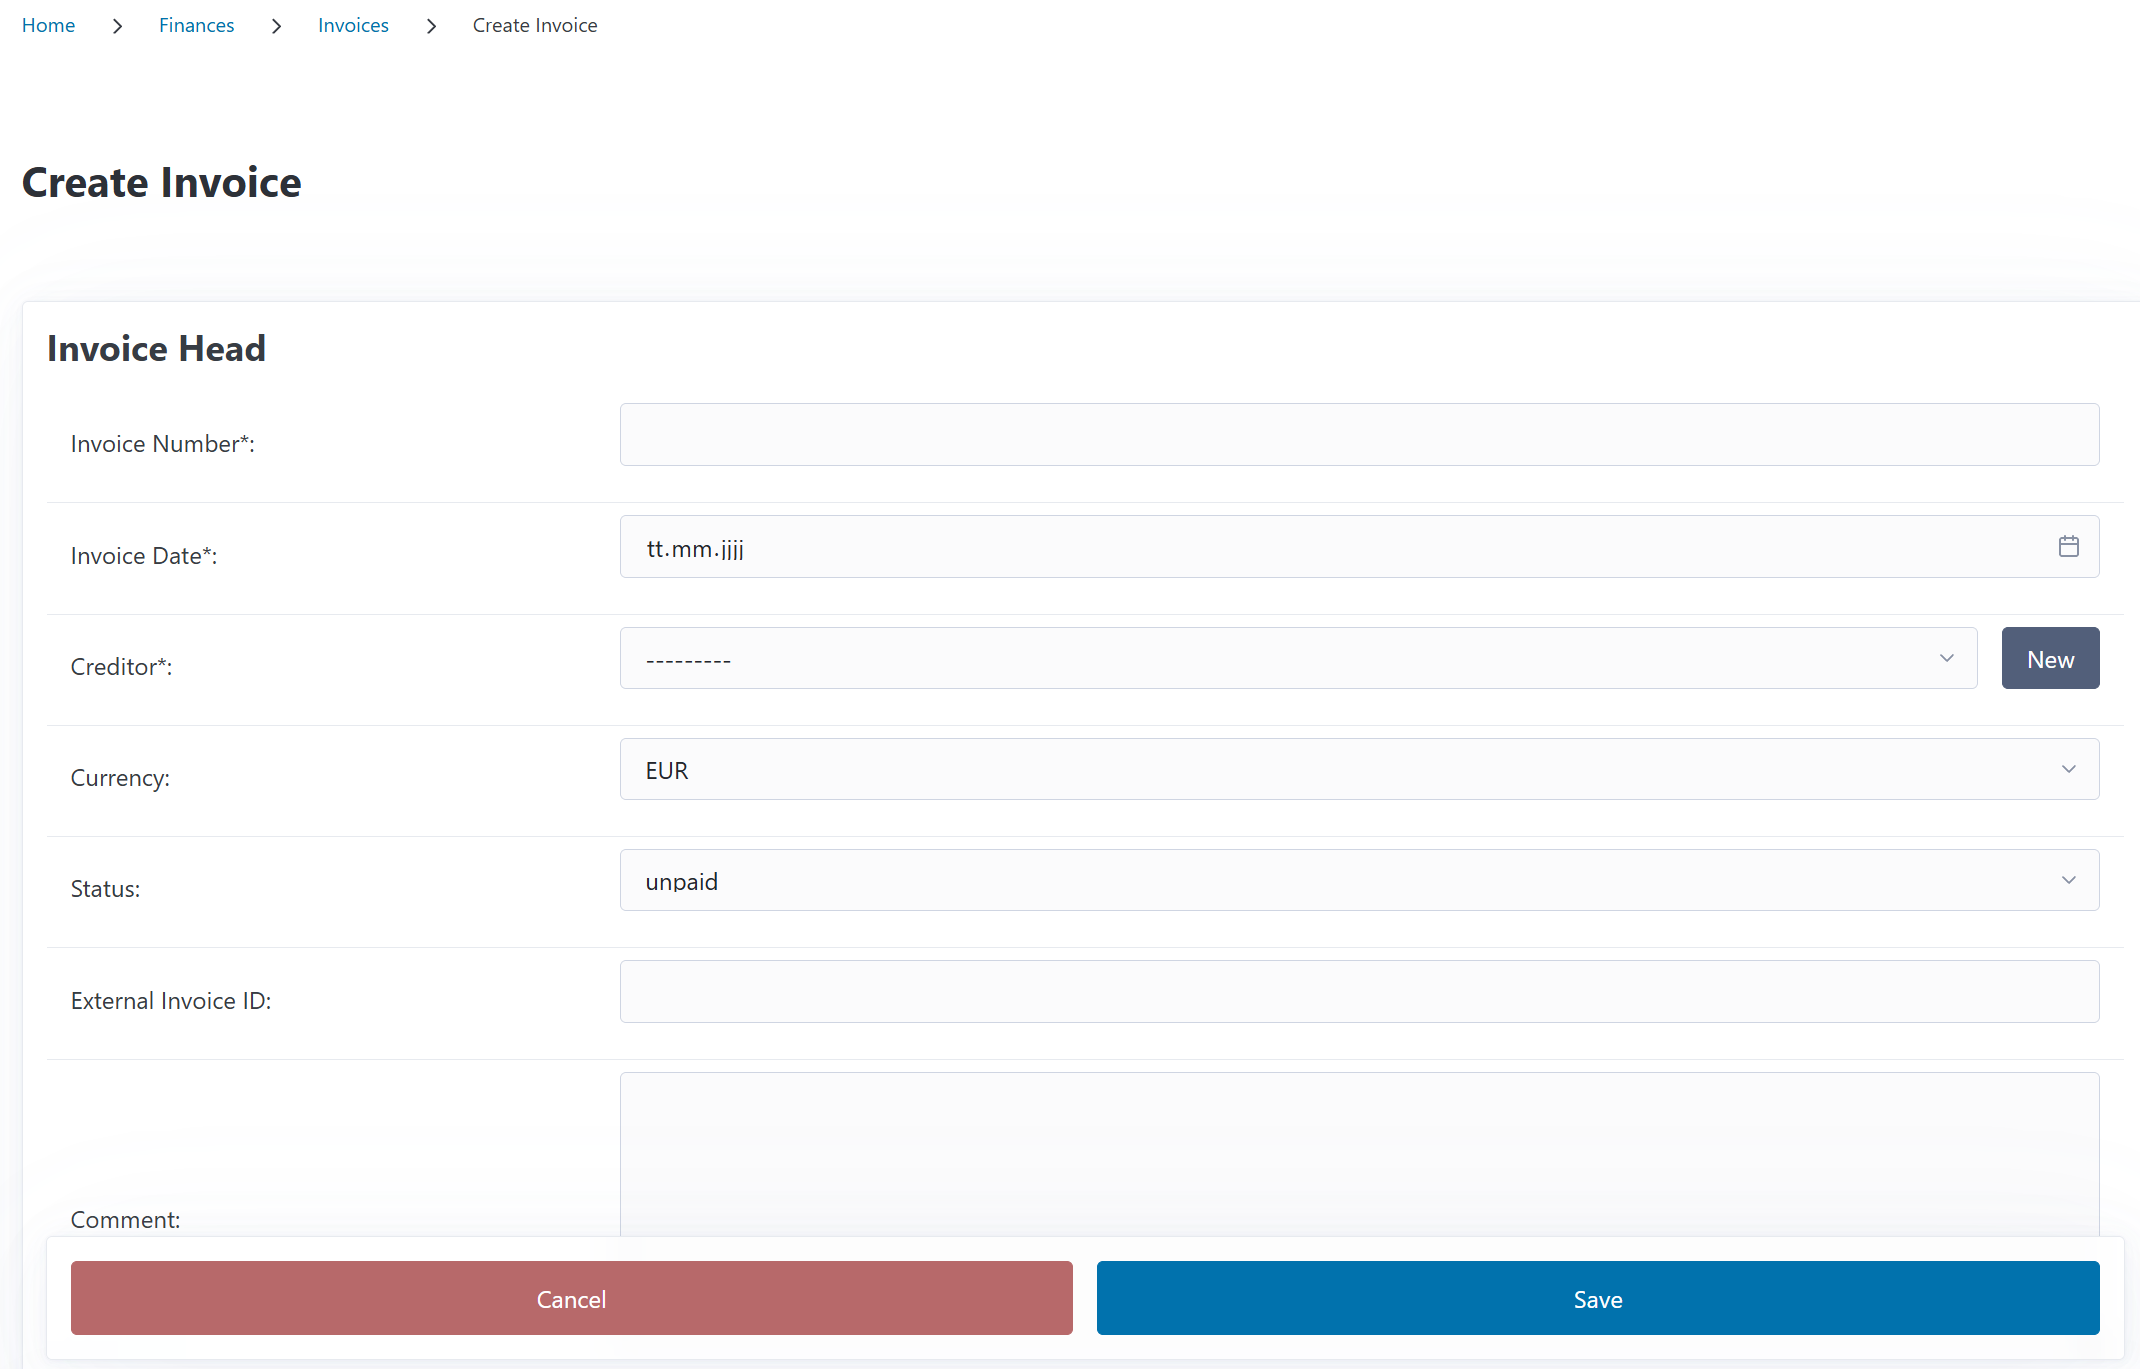Open the unpaid status dropdown
Viewport: 2140px width, 1369px height.
click(x=1340, y=880)
